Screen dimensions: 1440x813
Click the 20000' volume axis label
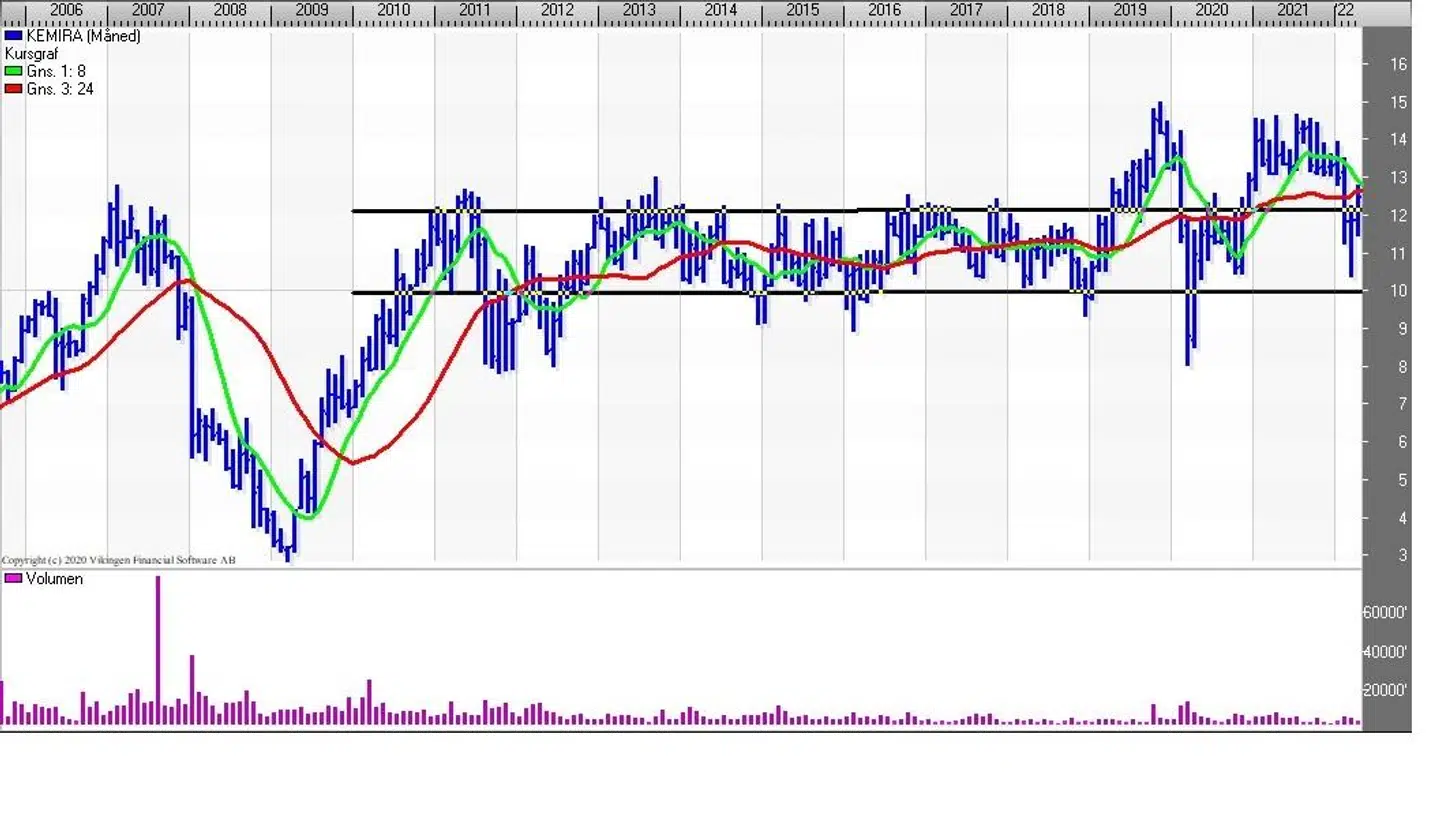[x=1386, y=690]
